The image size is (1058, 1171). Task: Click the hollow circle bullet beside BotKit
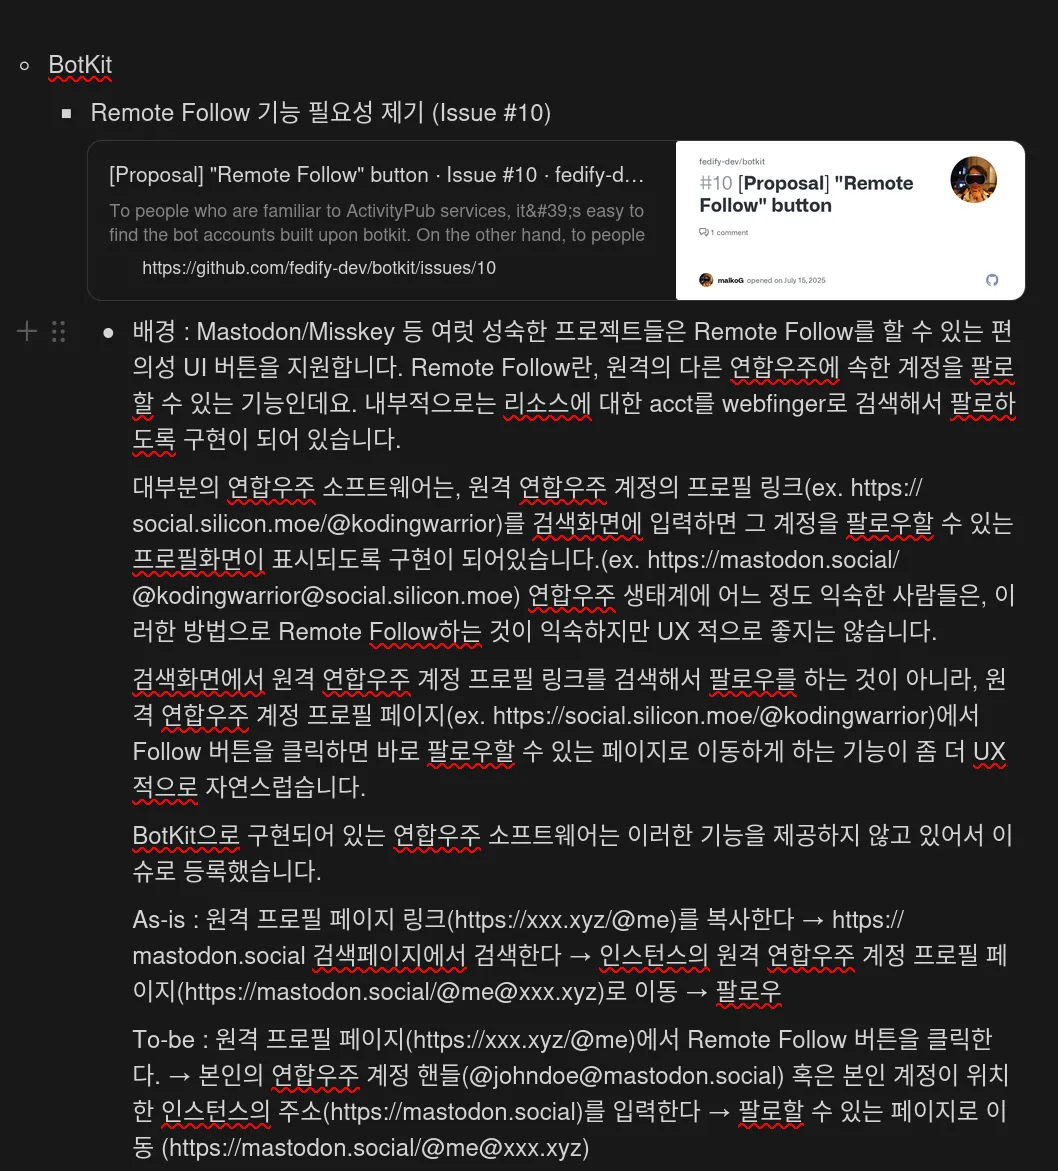coord(25,66)
